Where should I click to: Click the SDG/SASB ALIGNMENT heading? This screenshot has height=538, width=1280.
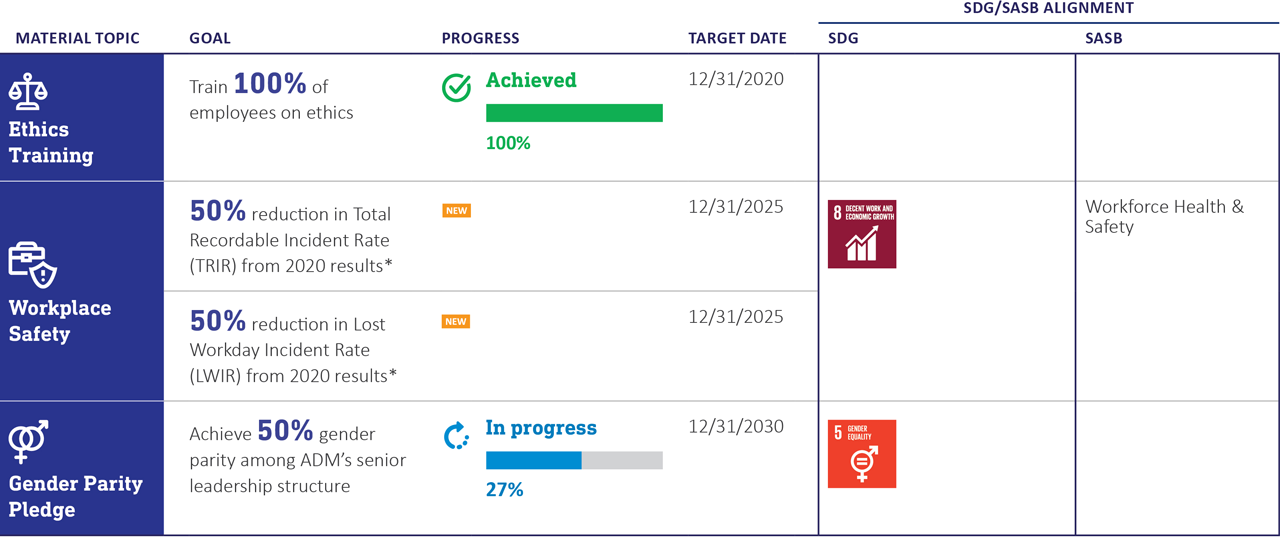pyautogui.click(x=1049, y=8)
